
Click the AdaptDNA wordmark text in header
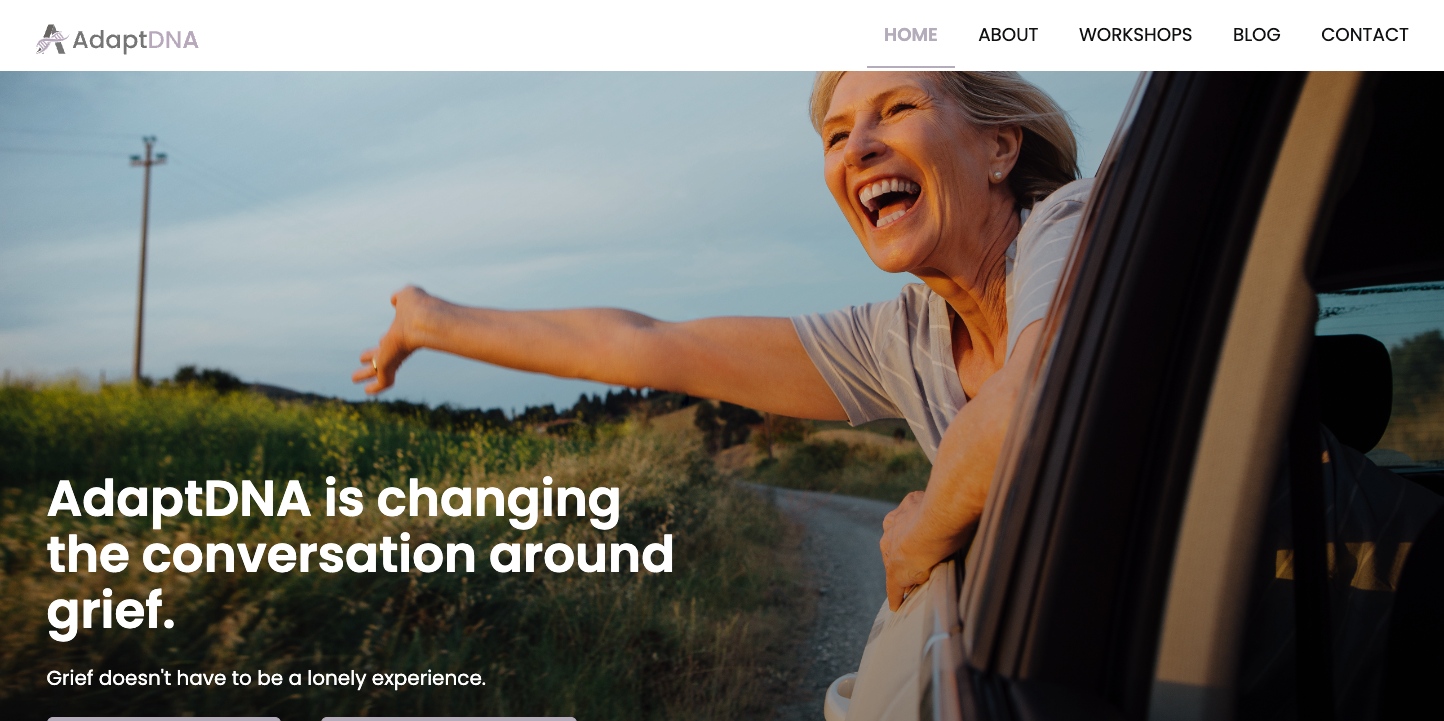[135, 40]
